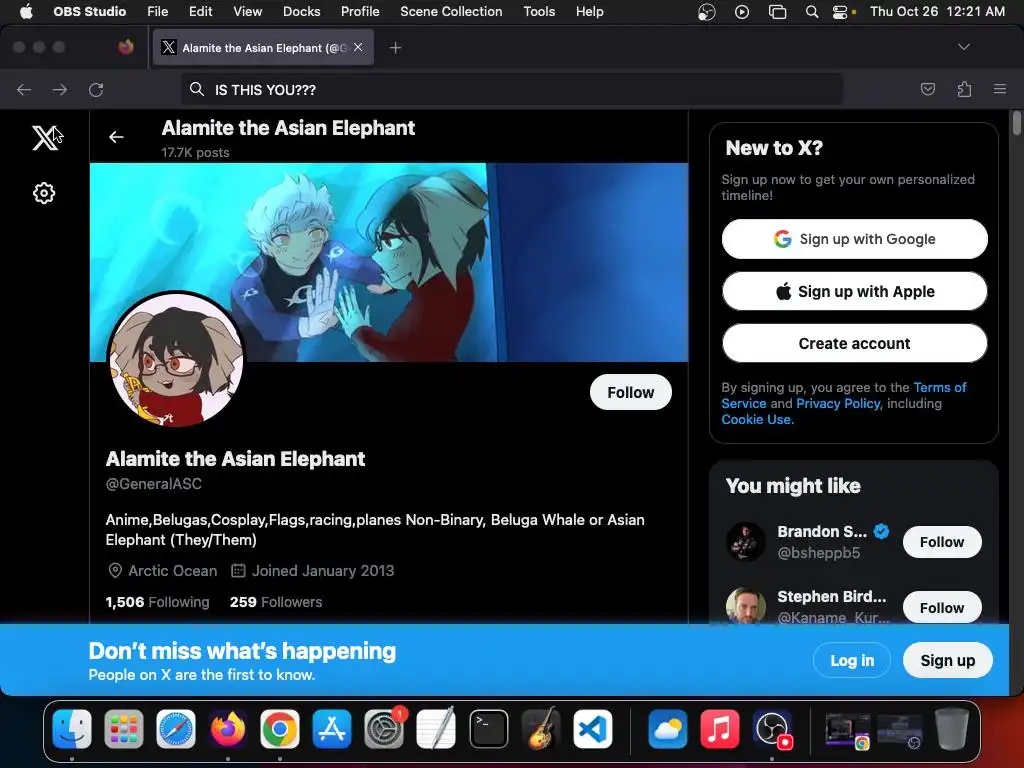This screenshot has height=768, width=1024.
Task: Expand the list all tabs chevron
Action: click(x=963, y=47)
